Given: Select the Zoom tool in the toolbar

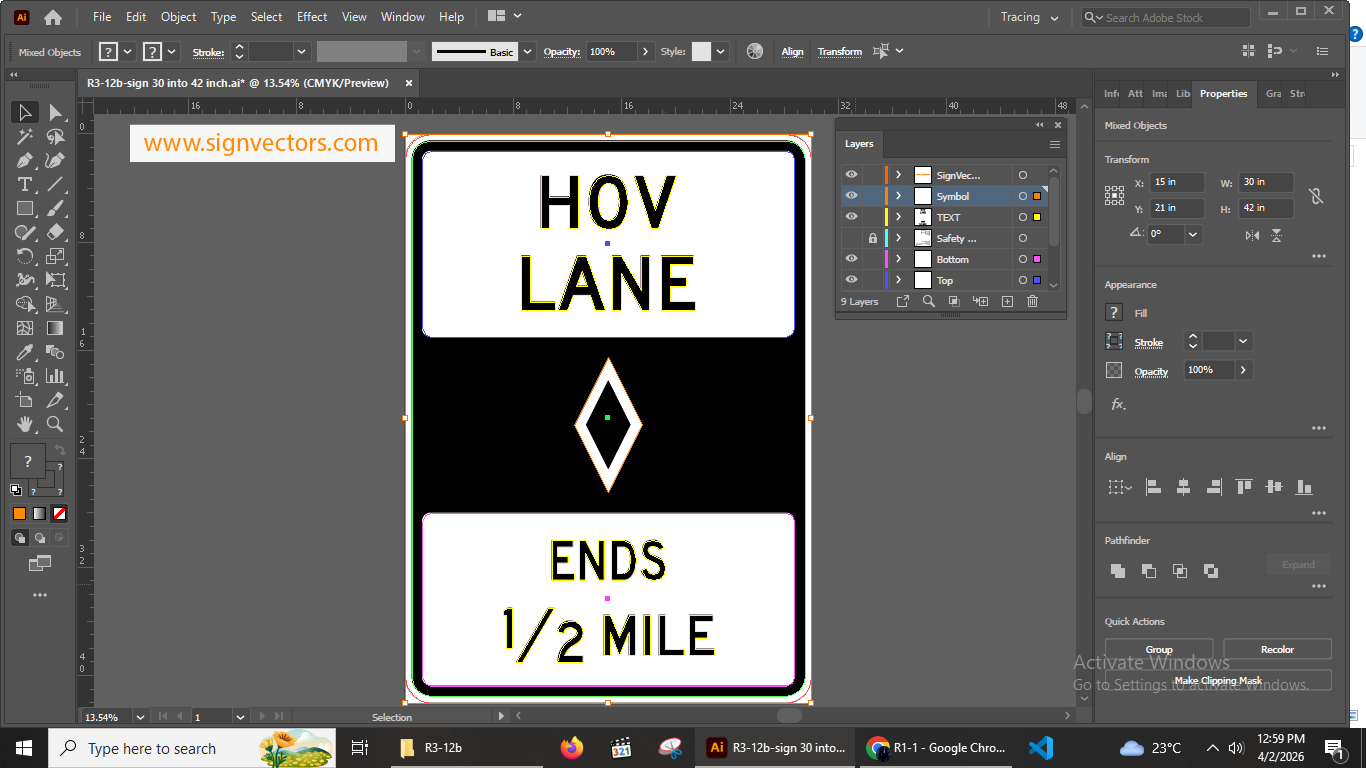Looking at the screenshot, I should pyautogui.click(x=55, y=424).
